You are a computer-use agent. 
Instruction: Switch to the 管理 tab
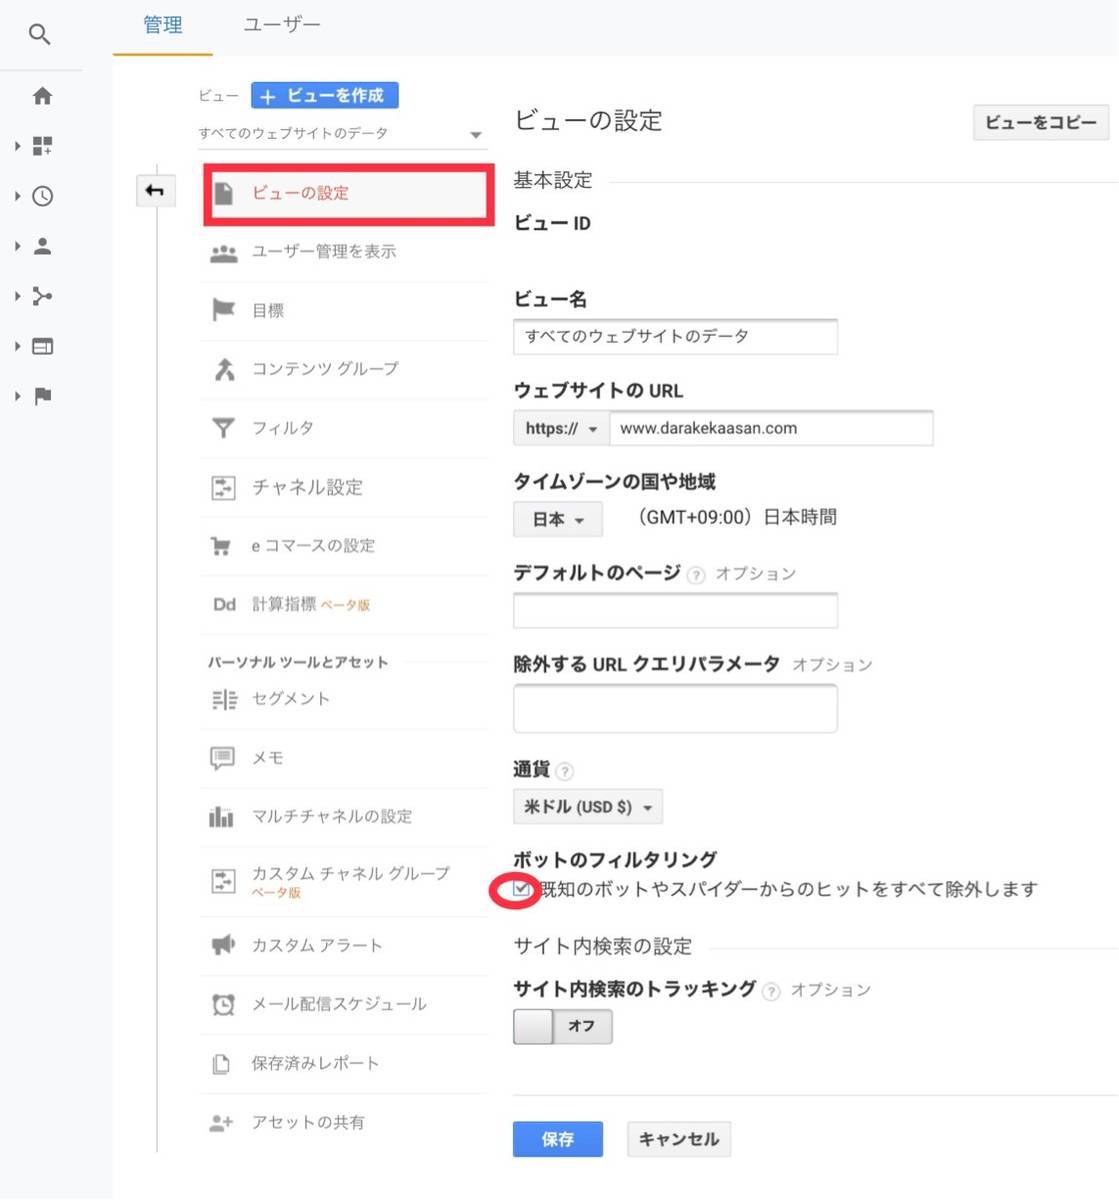pos(163,25)
